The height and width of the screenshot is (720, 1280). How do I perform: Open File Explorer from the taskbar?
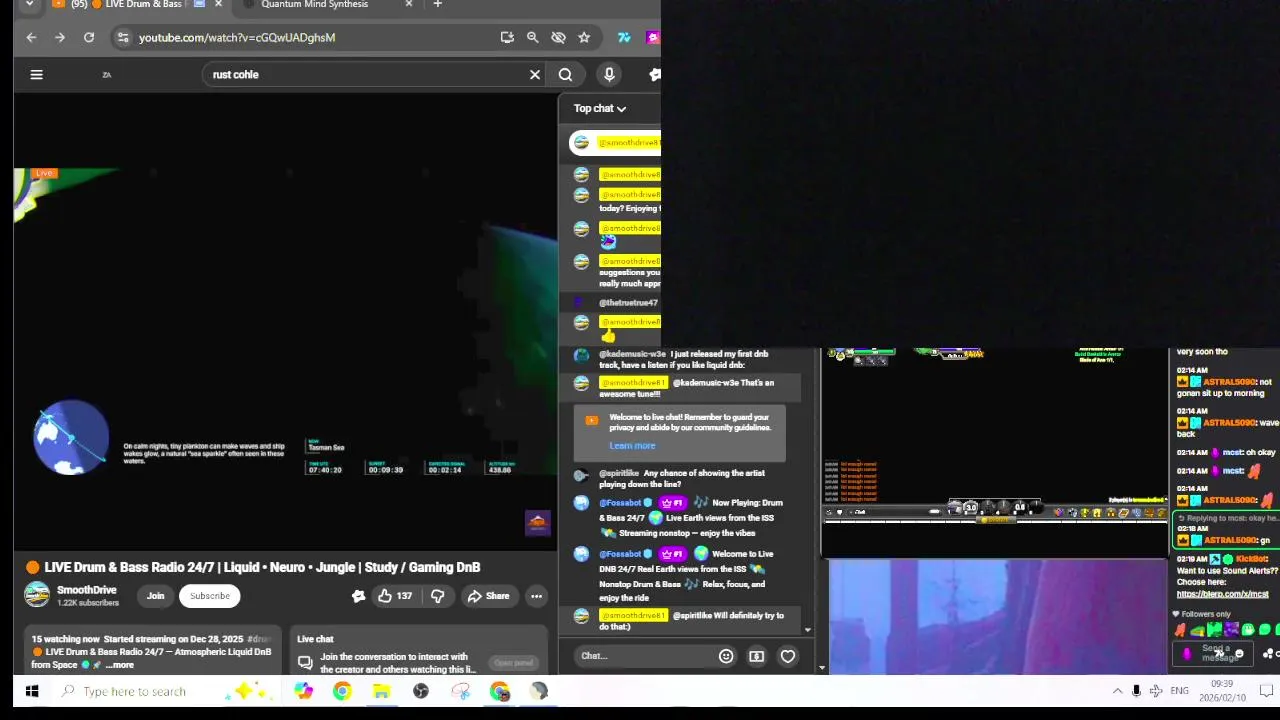(381, 691)
